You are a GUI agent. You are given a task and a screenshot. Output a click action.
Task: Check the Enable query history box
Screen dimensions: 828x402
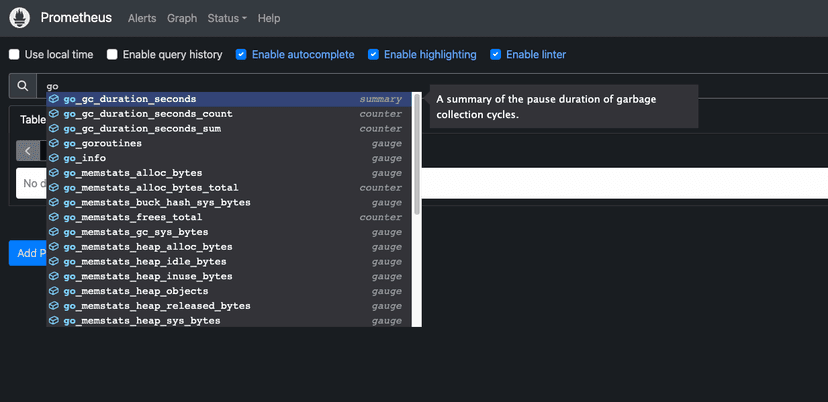[x=113, y=54]
